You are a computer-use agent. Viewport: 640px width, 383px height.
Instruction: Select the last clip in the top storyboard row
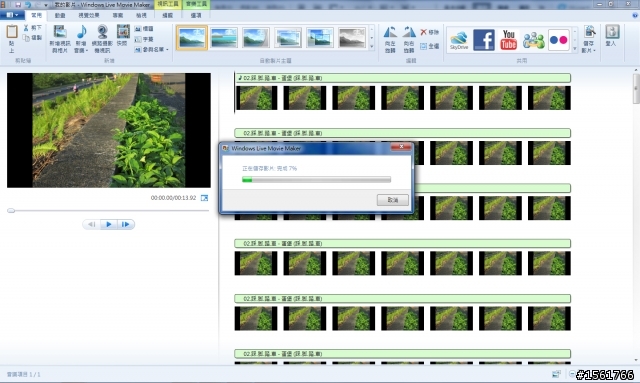pos(549,98)
